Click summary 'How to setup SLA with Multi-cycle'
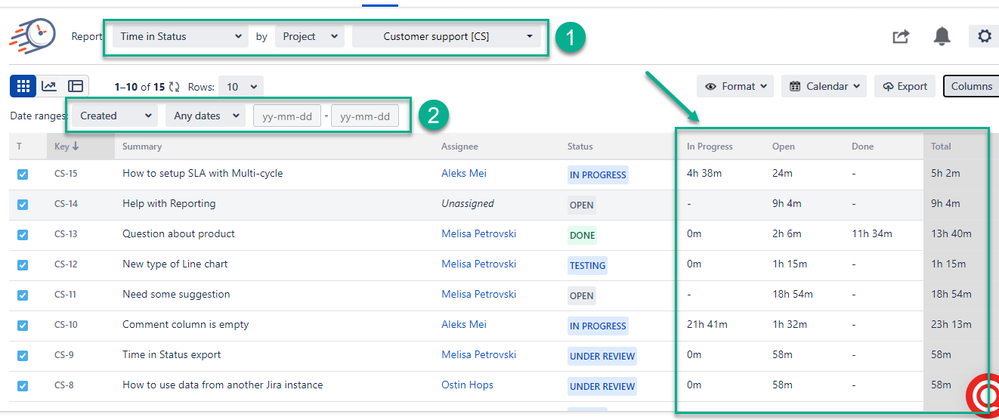The width and height of the screenshot is (999, 420). [x=203, y=173]
